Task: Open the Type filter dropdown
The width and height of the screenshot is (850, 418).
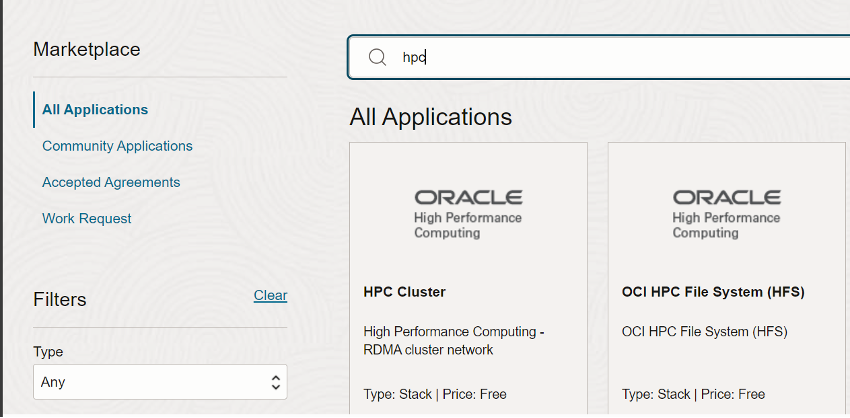Action: coord(160,382)
